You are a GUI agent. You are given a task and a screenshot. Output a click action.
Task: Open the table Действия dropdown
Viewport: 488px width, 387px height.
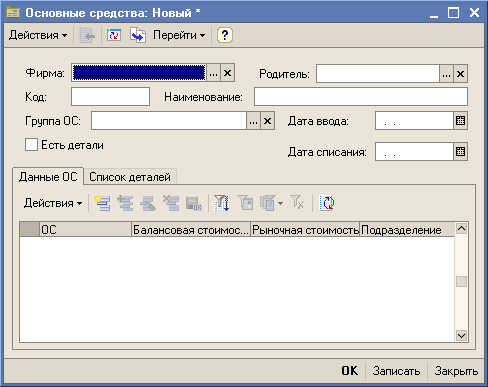click(x=53, y=203)
